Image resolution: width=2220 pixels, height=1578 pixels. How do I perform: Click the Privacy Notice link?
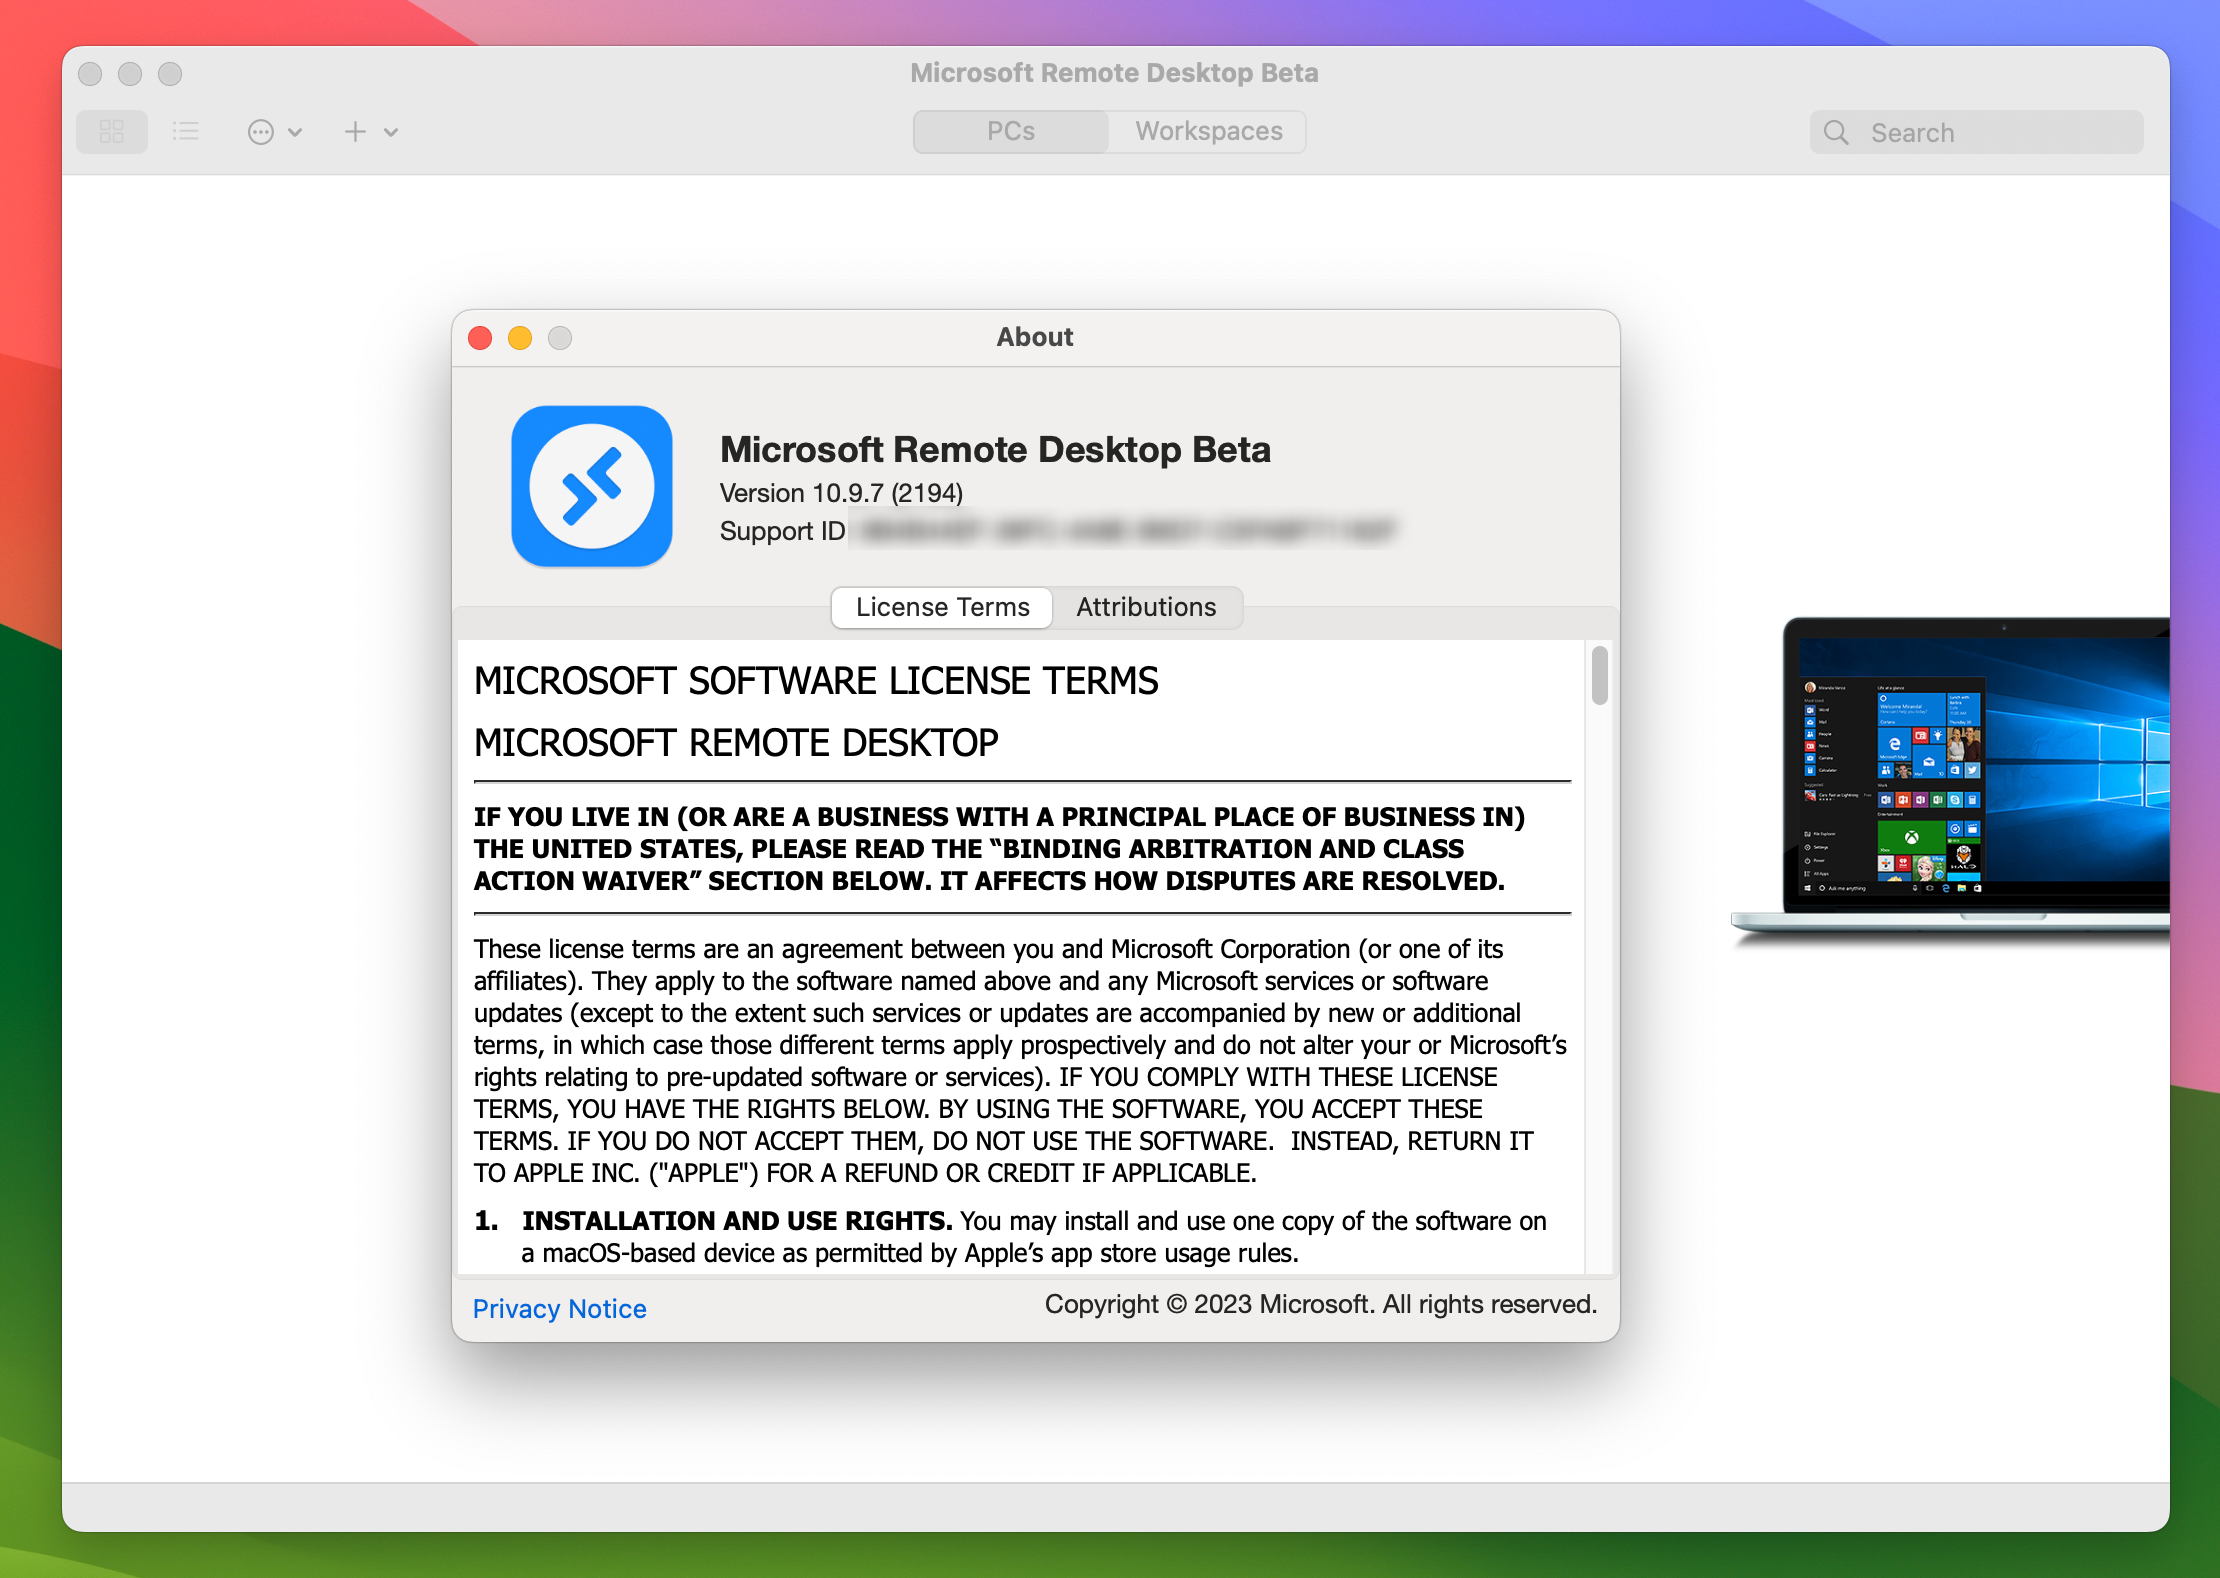pyautogui.click(x=558, y=1308)
